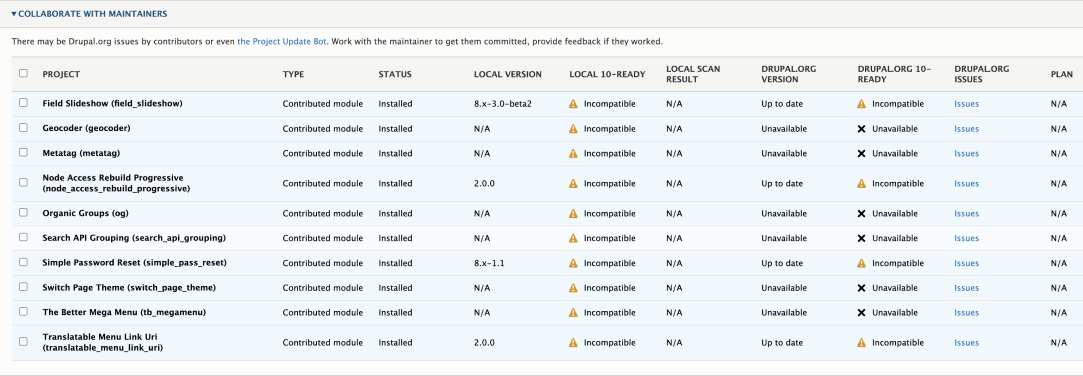The image size is (1083, 376).
Task: Click Local 10-Ready warning icon for Search API Grouping
Action: (x=573, y=238)
